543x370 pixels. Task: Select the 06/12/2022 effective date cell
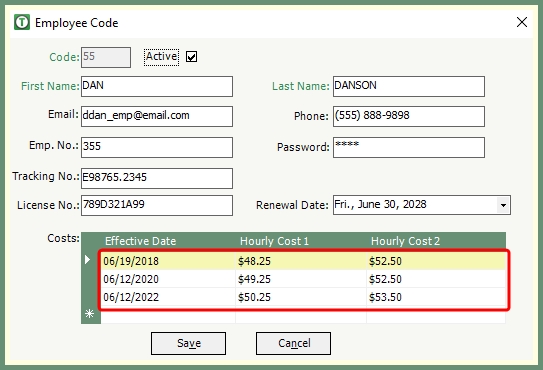pos(168,297)
